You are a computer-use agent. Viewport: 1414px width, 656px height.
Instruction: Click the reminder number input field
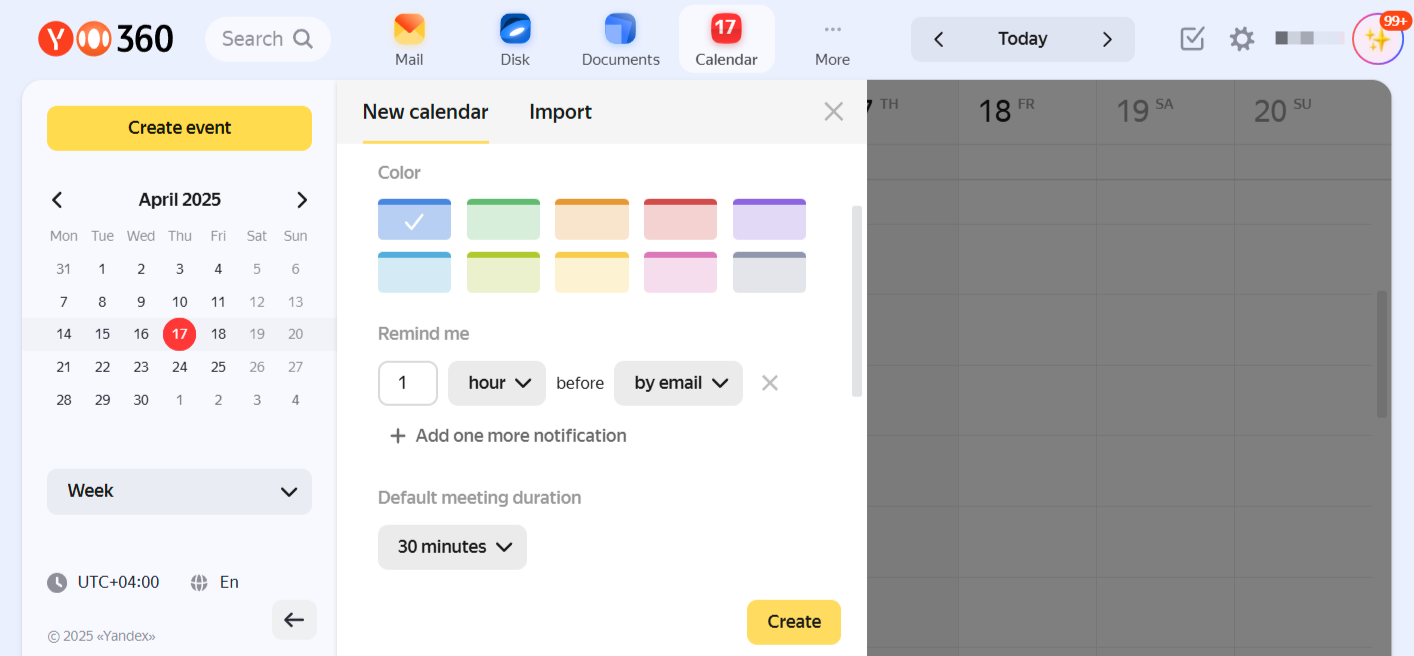(x=408, y=383)
